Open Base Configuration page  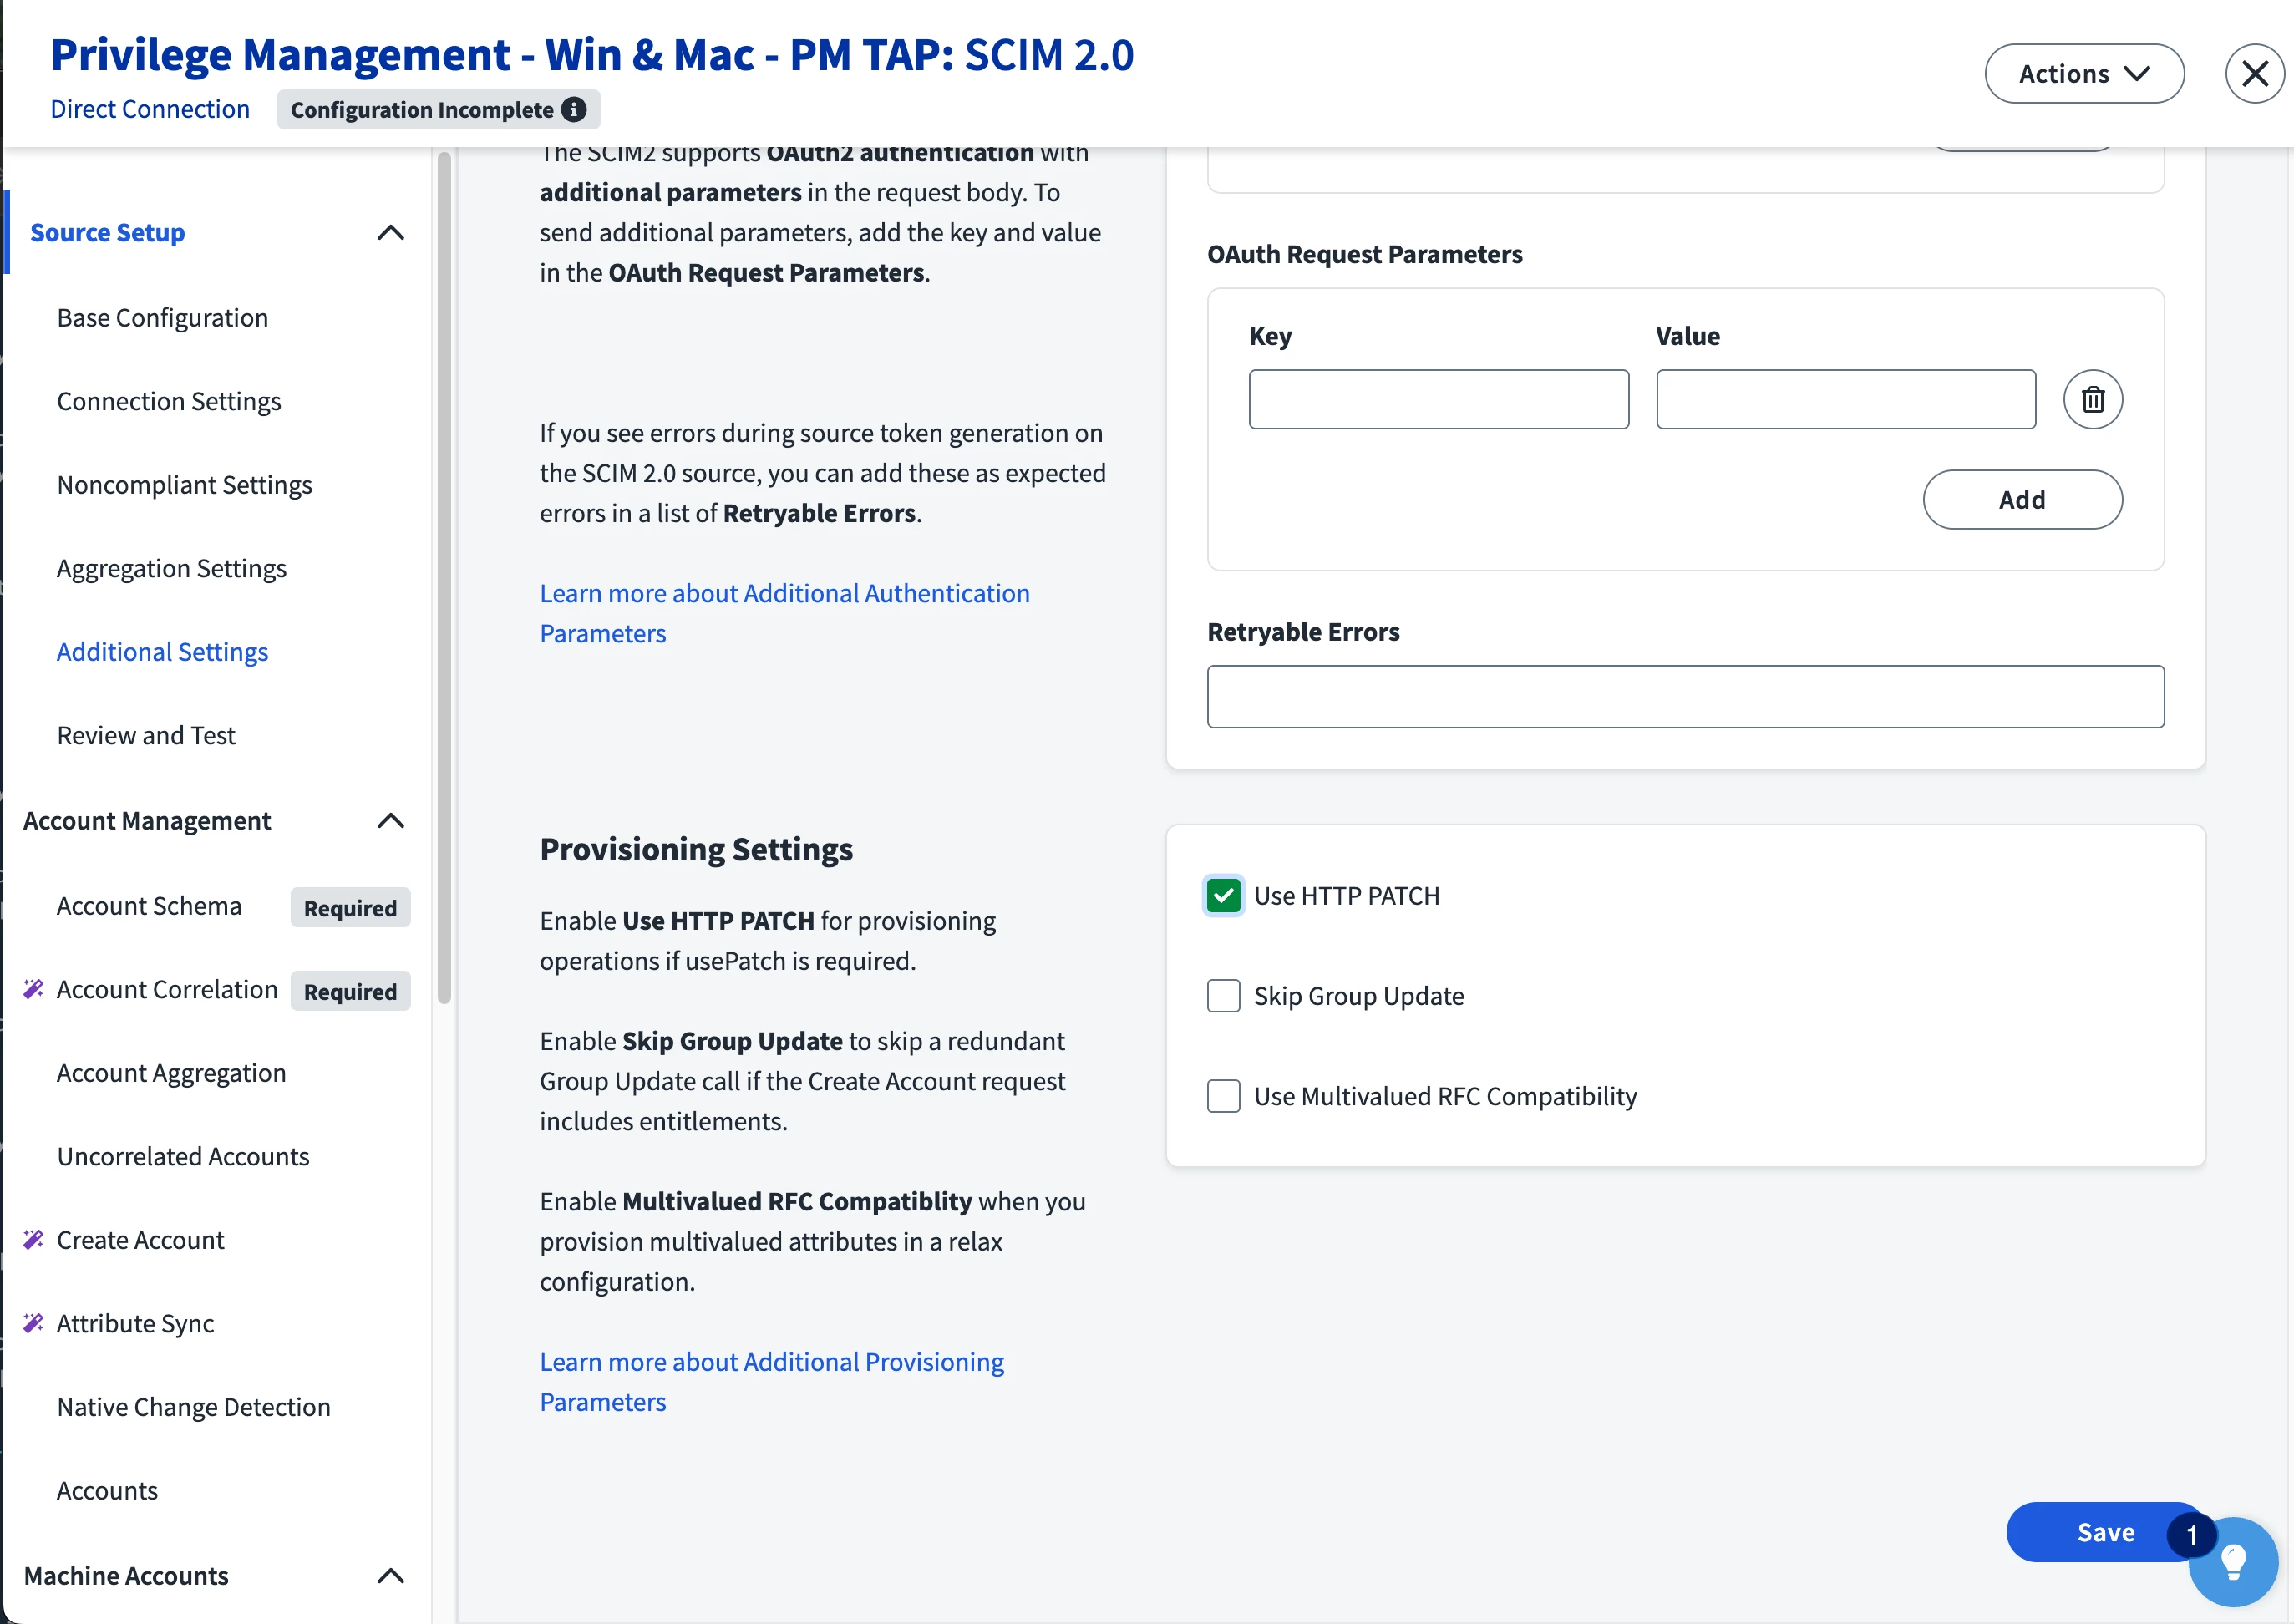[162, 317]
